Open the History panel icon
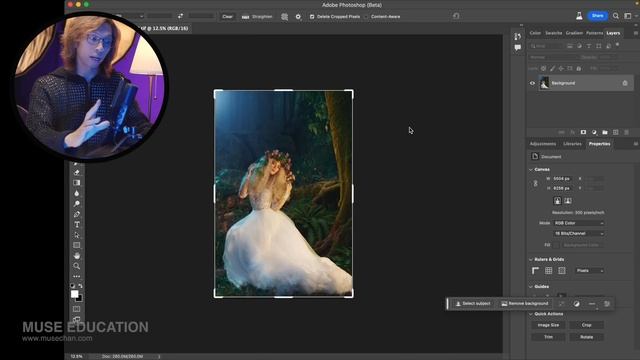Image resolution: width=640 pixels, height=360 pixels. (518, 36)
